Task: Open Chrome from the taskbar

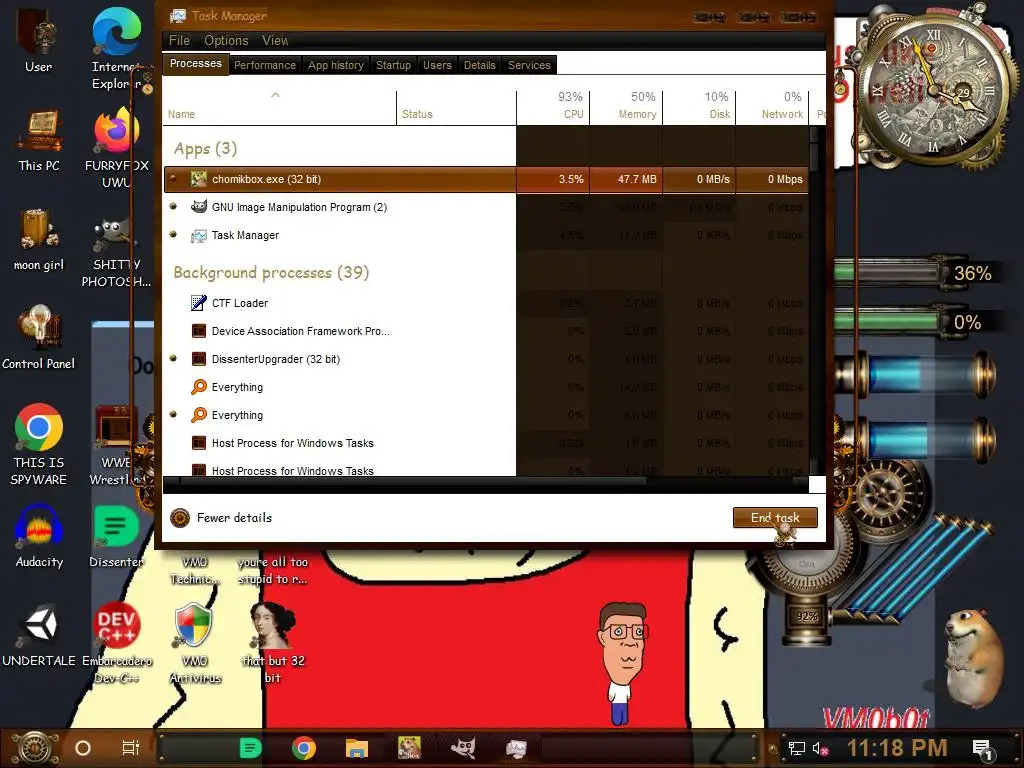Action: (x=304, y=748)
